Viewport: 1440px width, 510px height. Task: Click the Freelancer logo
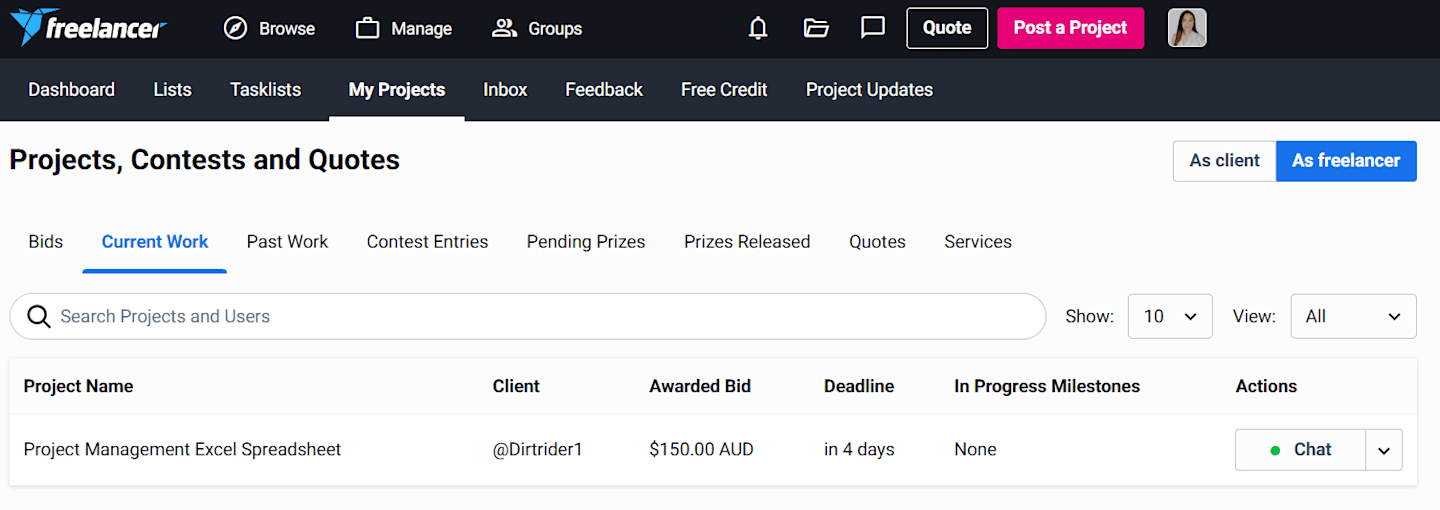click(88, 28)
